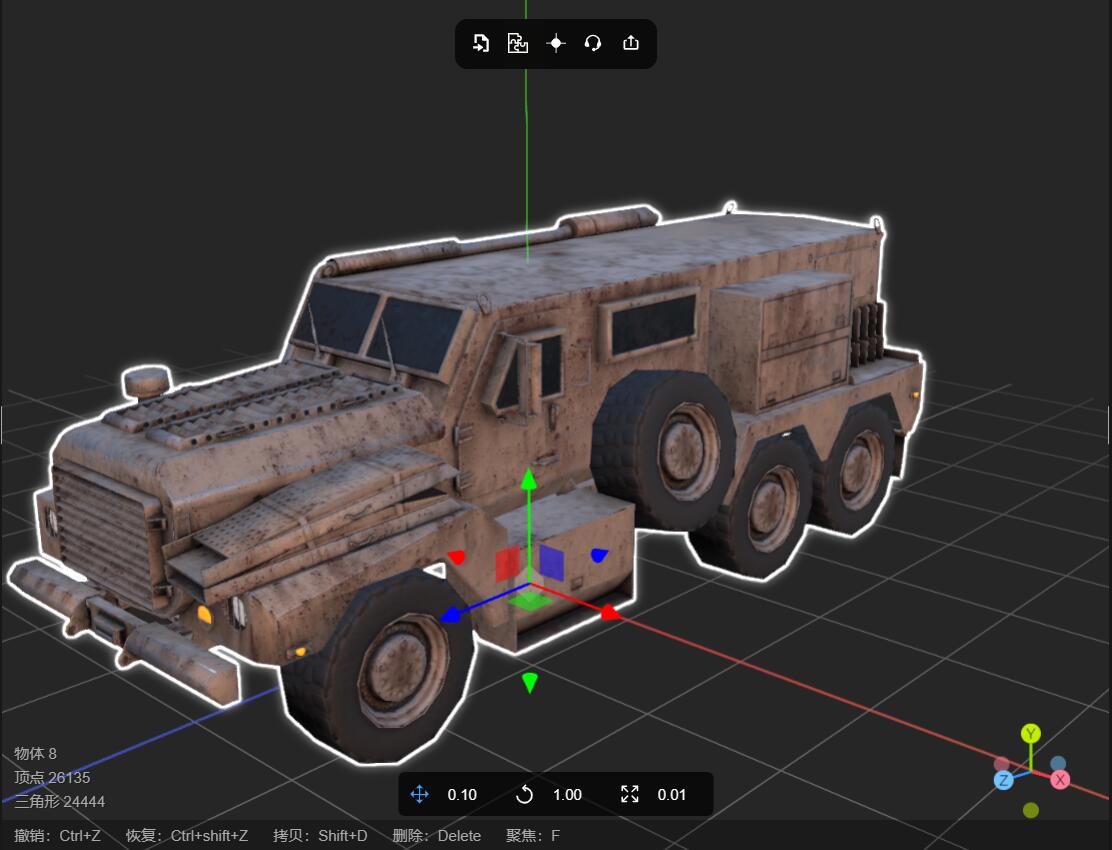Click the negative Y olive dot in gizmo

click(x=1031, y=810)
